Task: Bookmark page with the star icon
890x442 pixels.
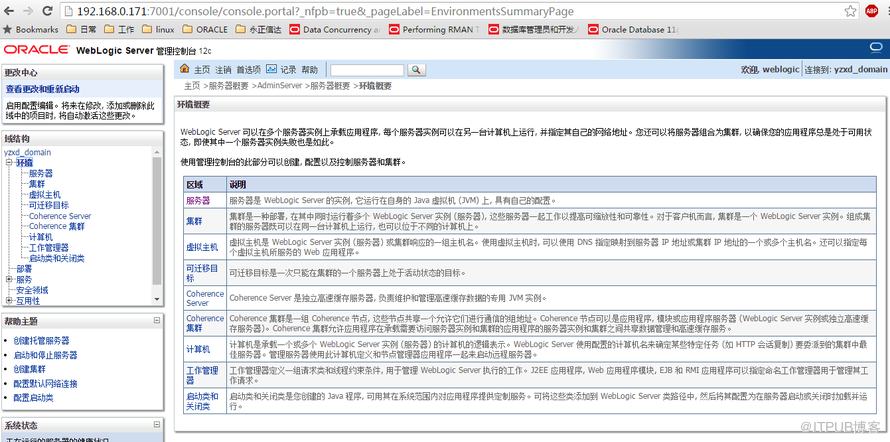Action: click(x=850, y=11)
